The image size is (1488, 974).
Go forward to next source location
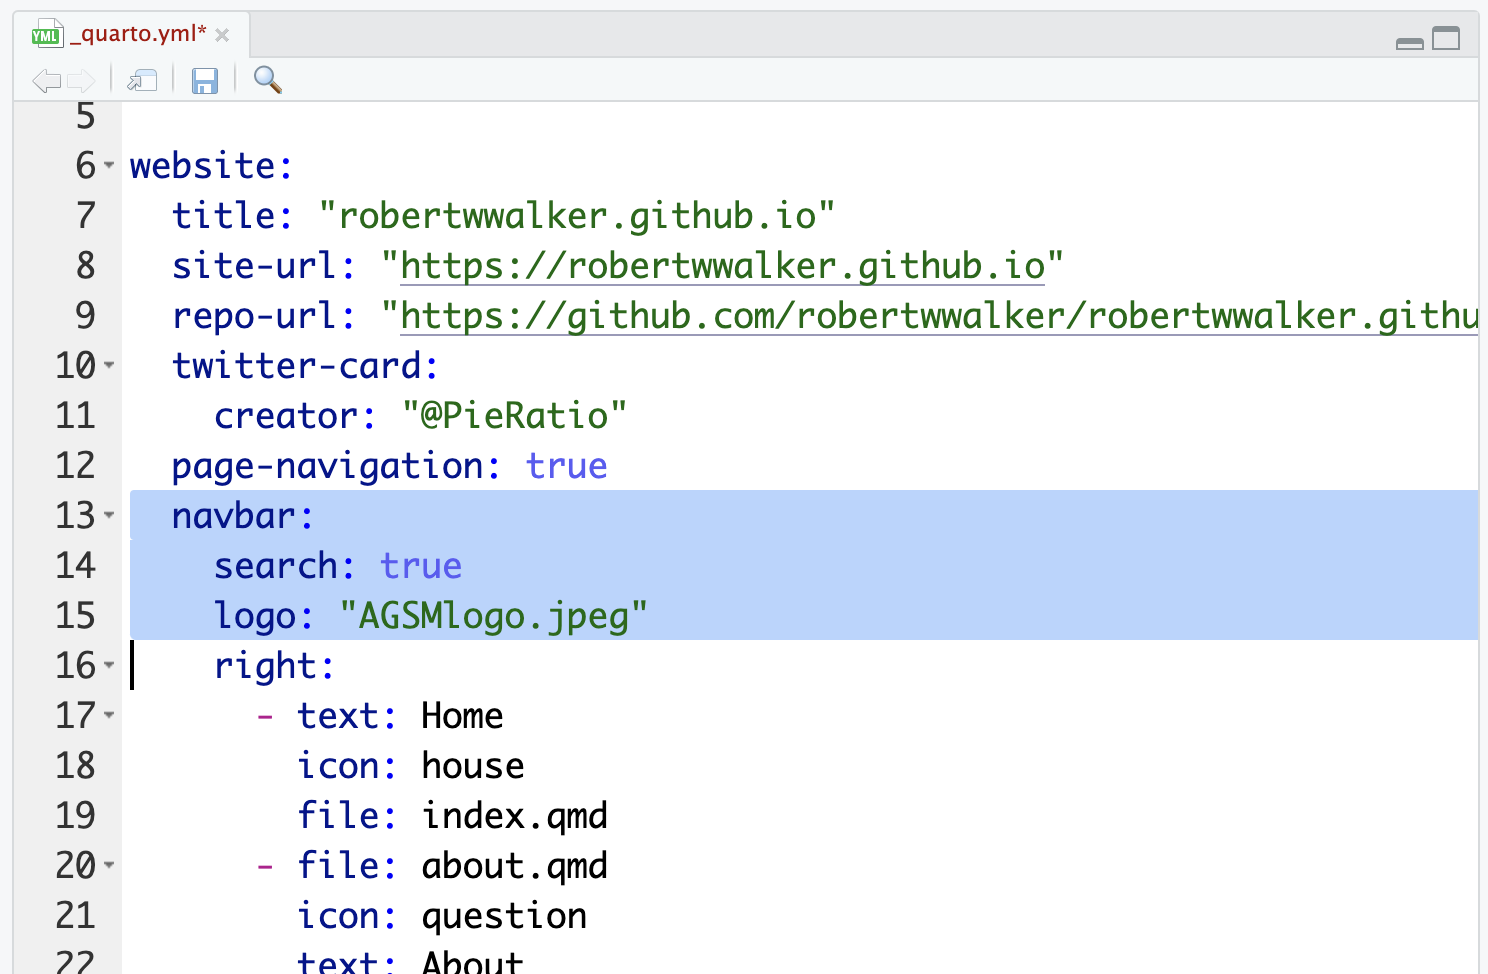tap(82, 80)
